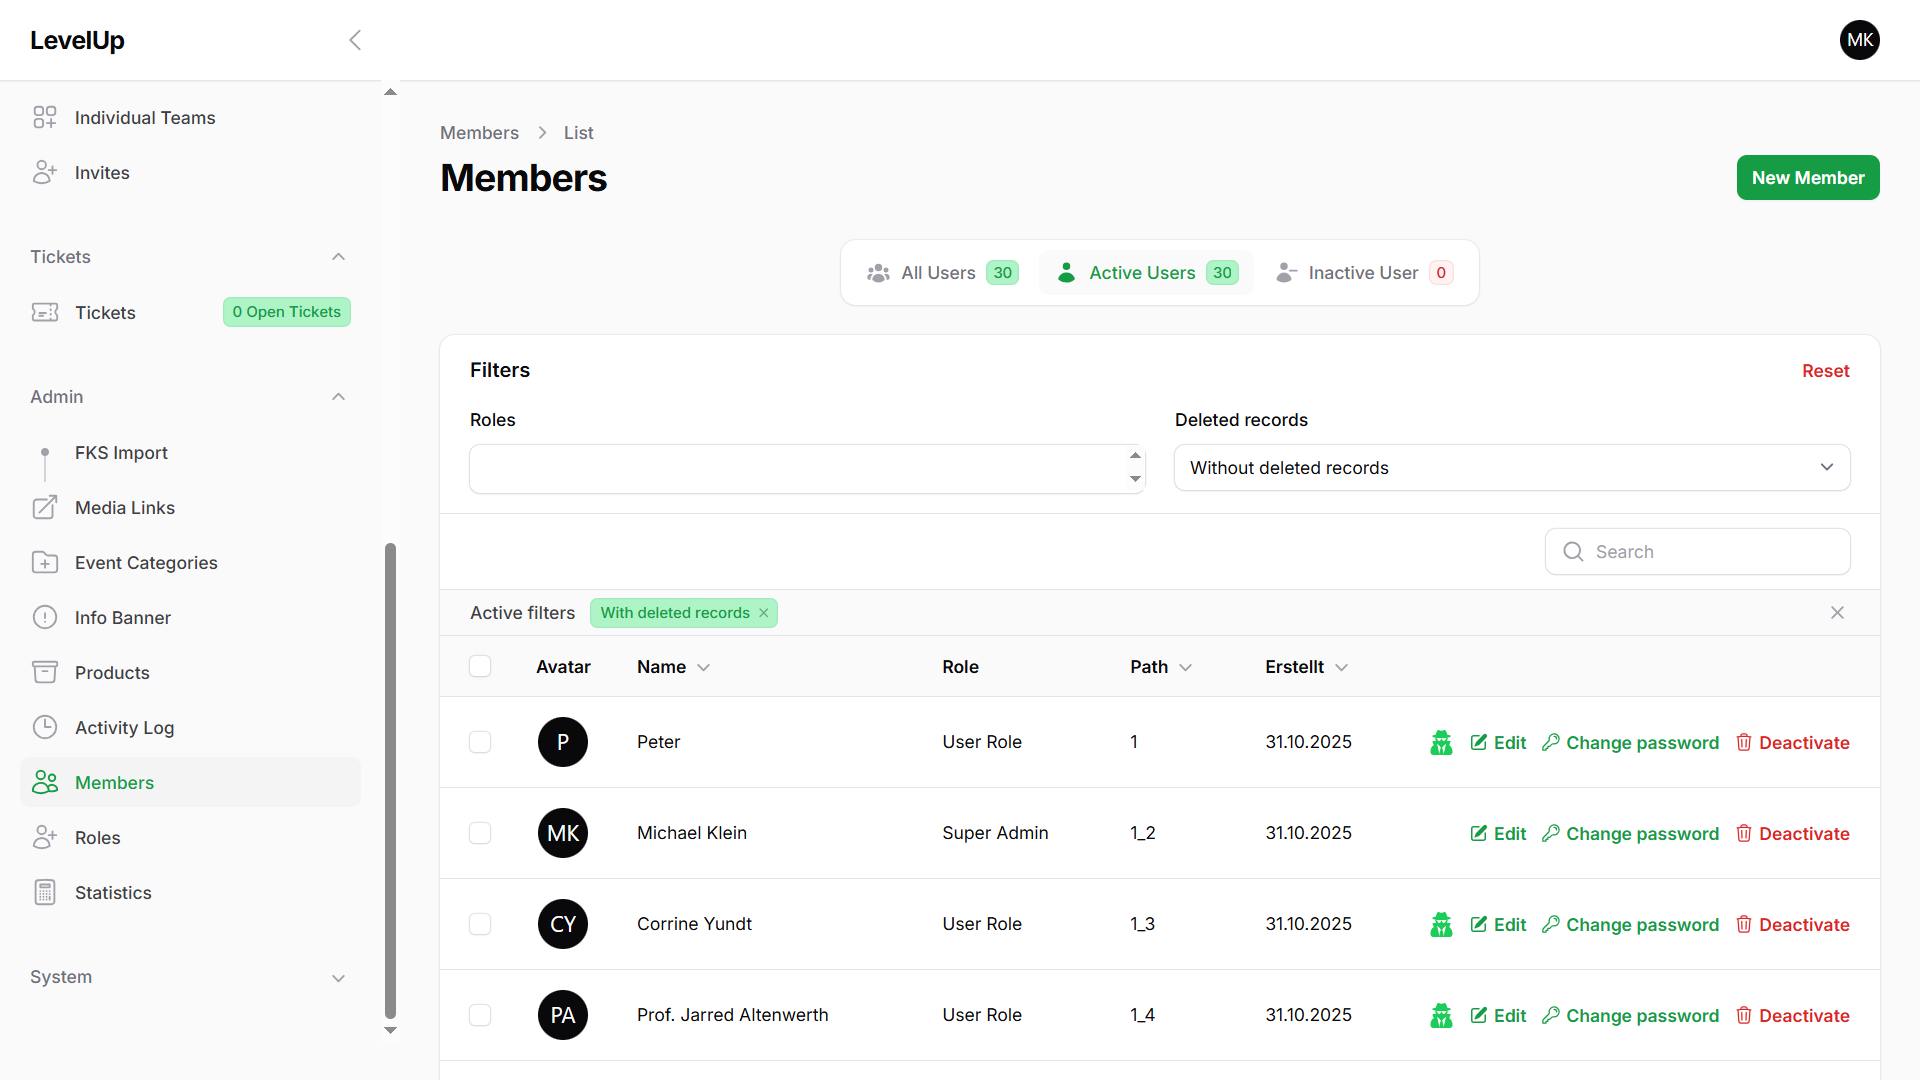Collapse the sidebar using the arrow icon

click(x=355, y=40)
